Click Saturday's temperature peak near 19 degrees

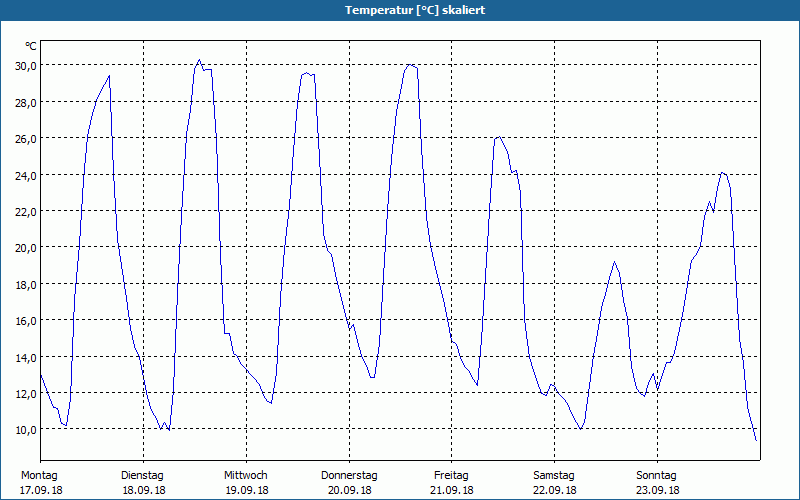(x=615, y=262)
